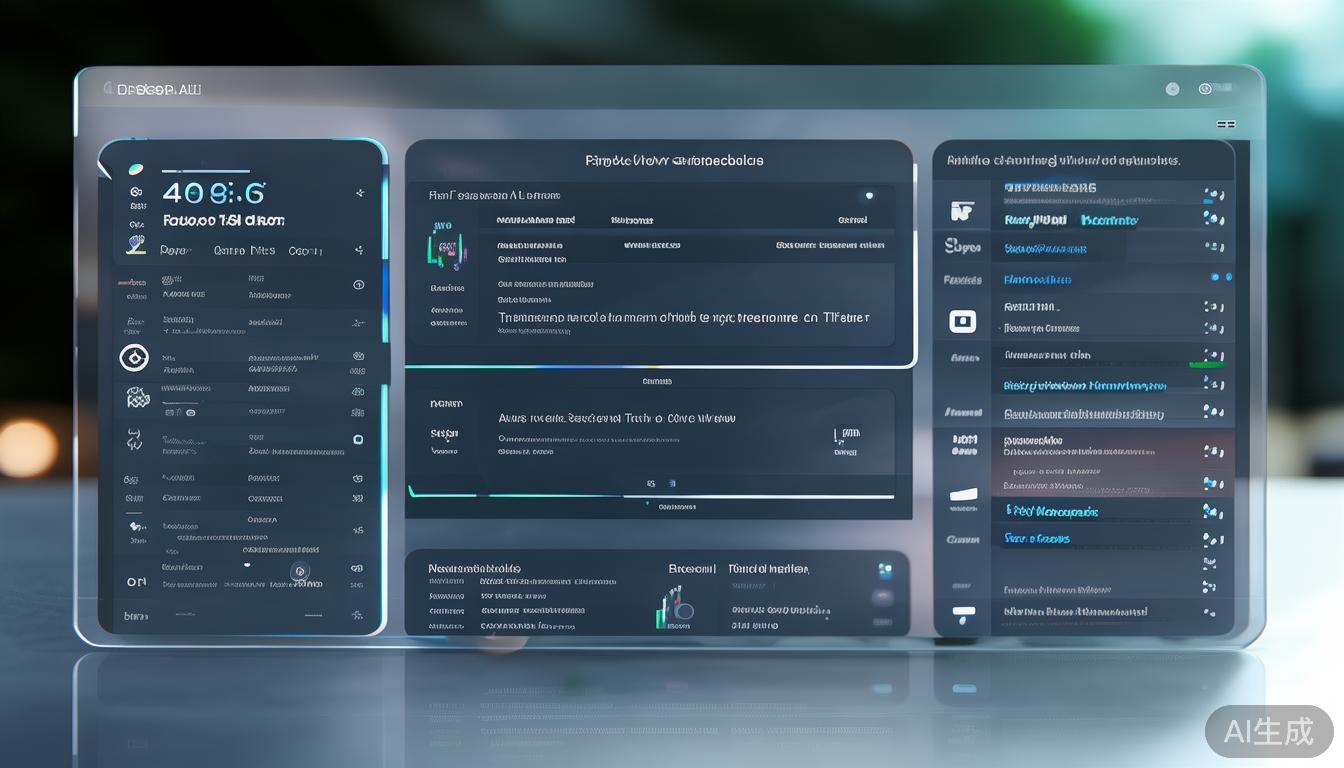Viewport: 1344px width, 768px height.
Task: Click the sparkle icon beside the 408:6 readout
Action: (x=359, y=193)
